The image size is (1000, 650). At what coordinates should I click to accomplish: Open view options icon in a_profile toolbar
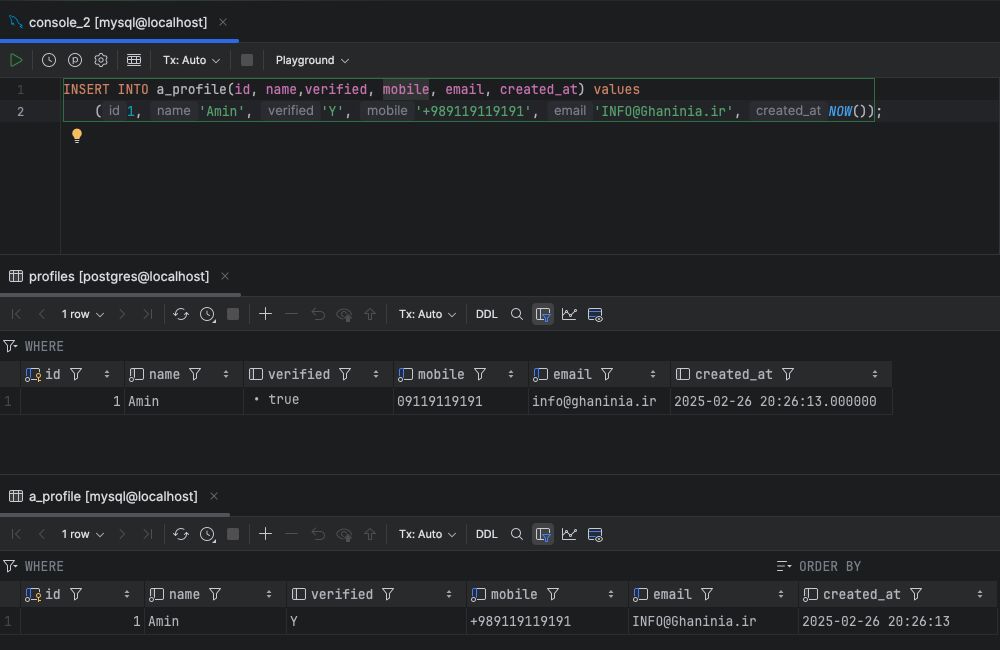[x=595, y=535]
